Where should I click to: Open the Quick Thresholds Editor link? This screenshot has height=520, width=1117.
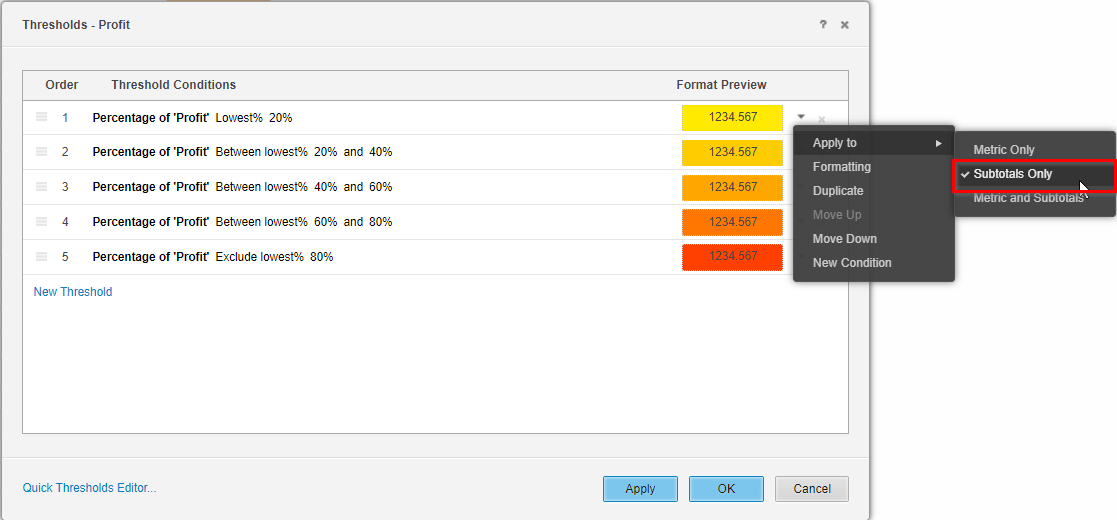point(89,488)
